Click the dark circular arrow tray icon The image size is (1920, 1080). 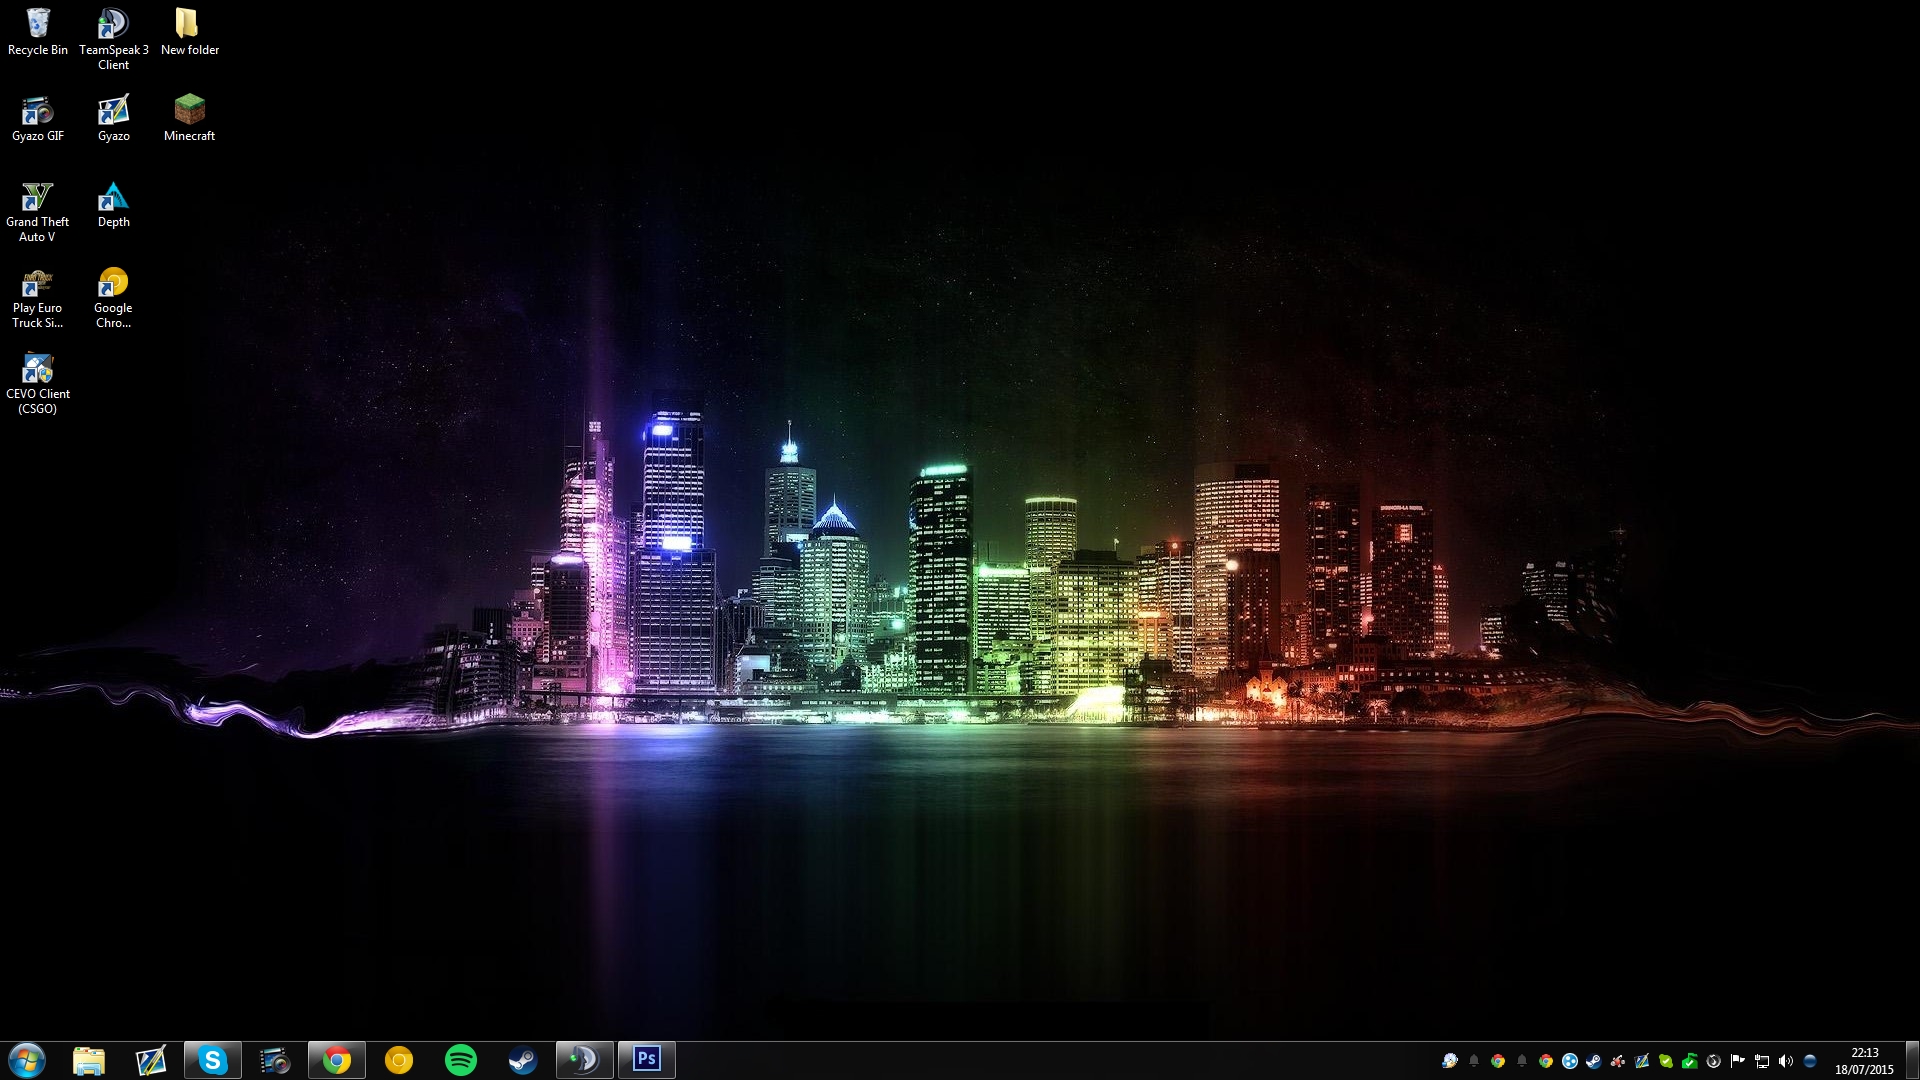click(x=1714, y=1061)
